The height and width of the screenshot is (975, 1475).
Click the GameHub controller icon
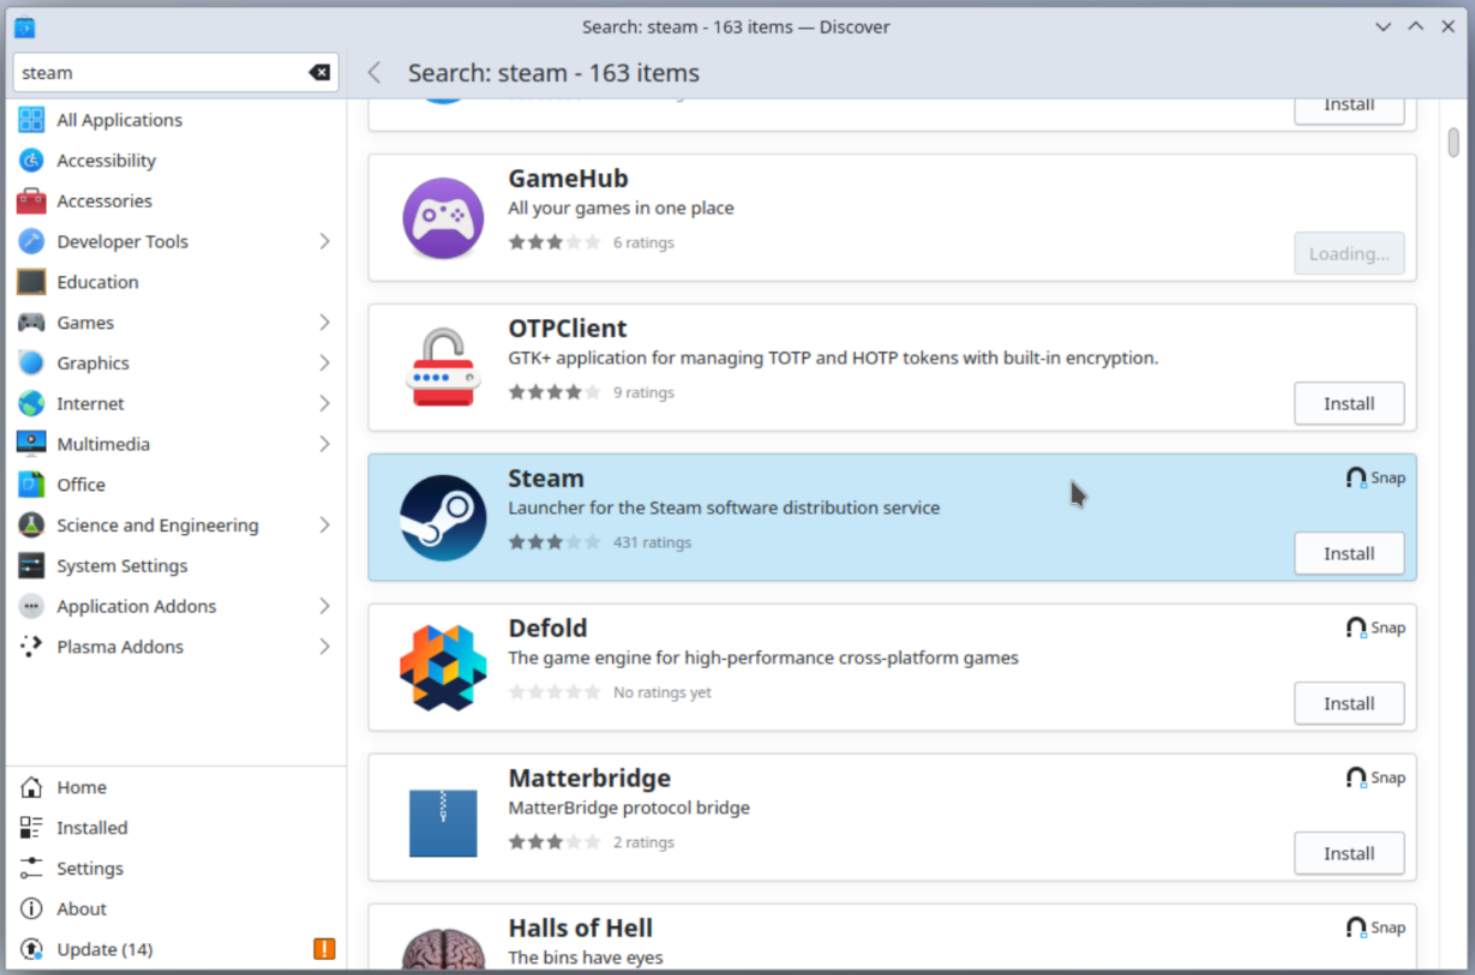(443, 218)
